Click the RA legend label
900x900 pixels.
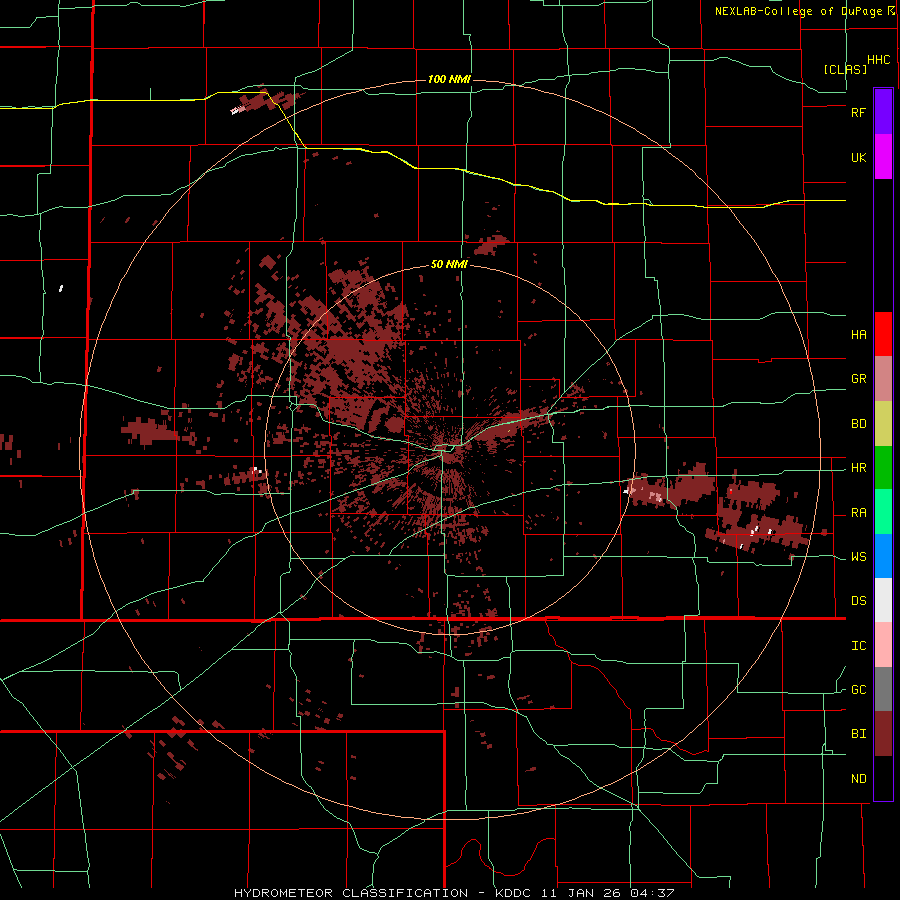(859, 513)
